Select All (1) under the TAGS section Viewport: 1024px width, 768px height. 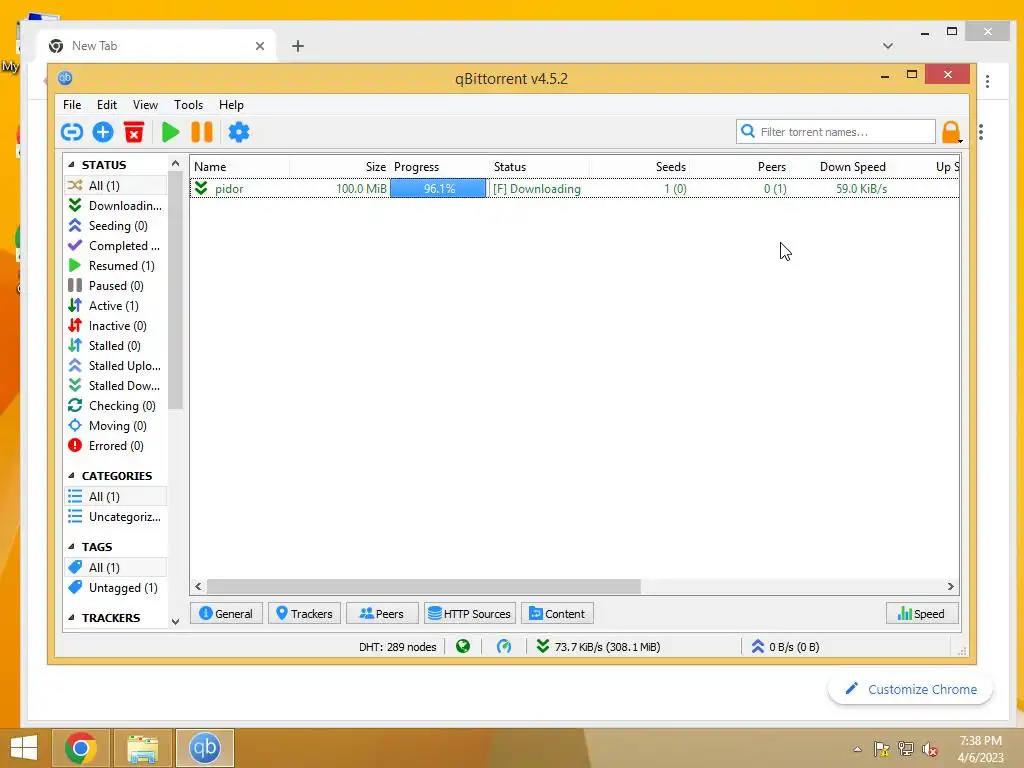tap(115, 568)
